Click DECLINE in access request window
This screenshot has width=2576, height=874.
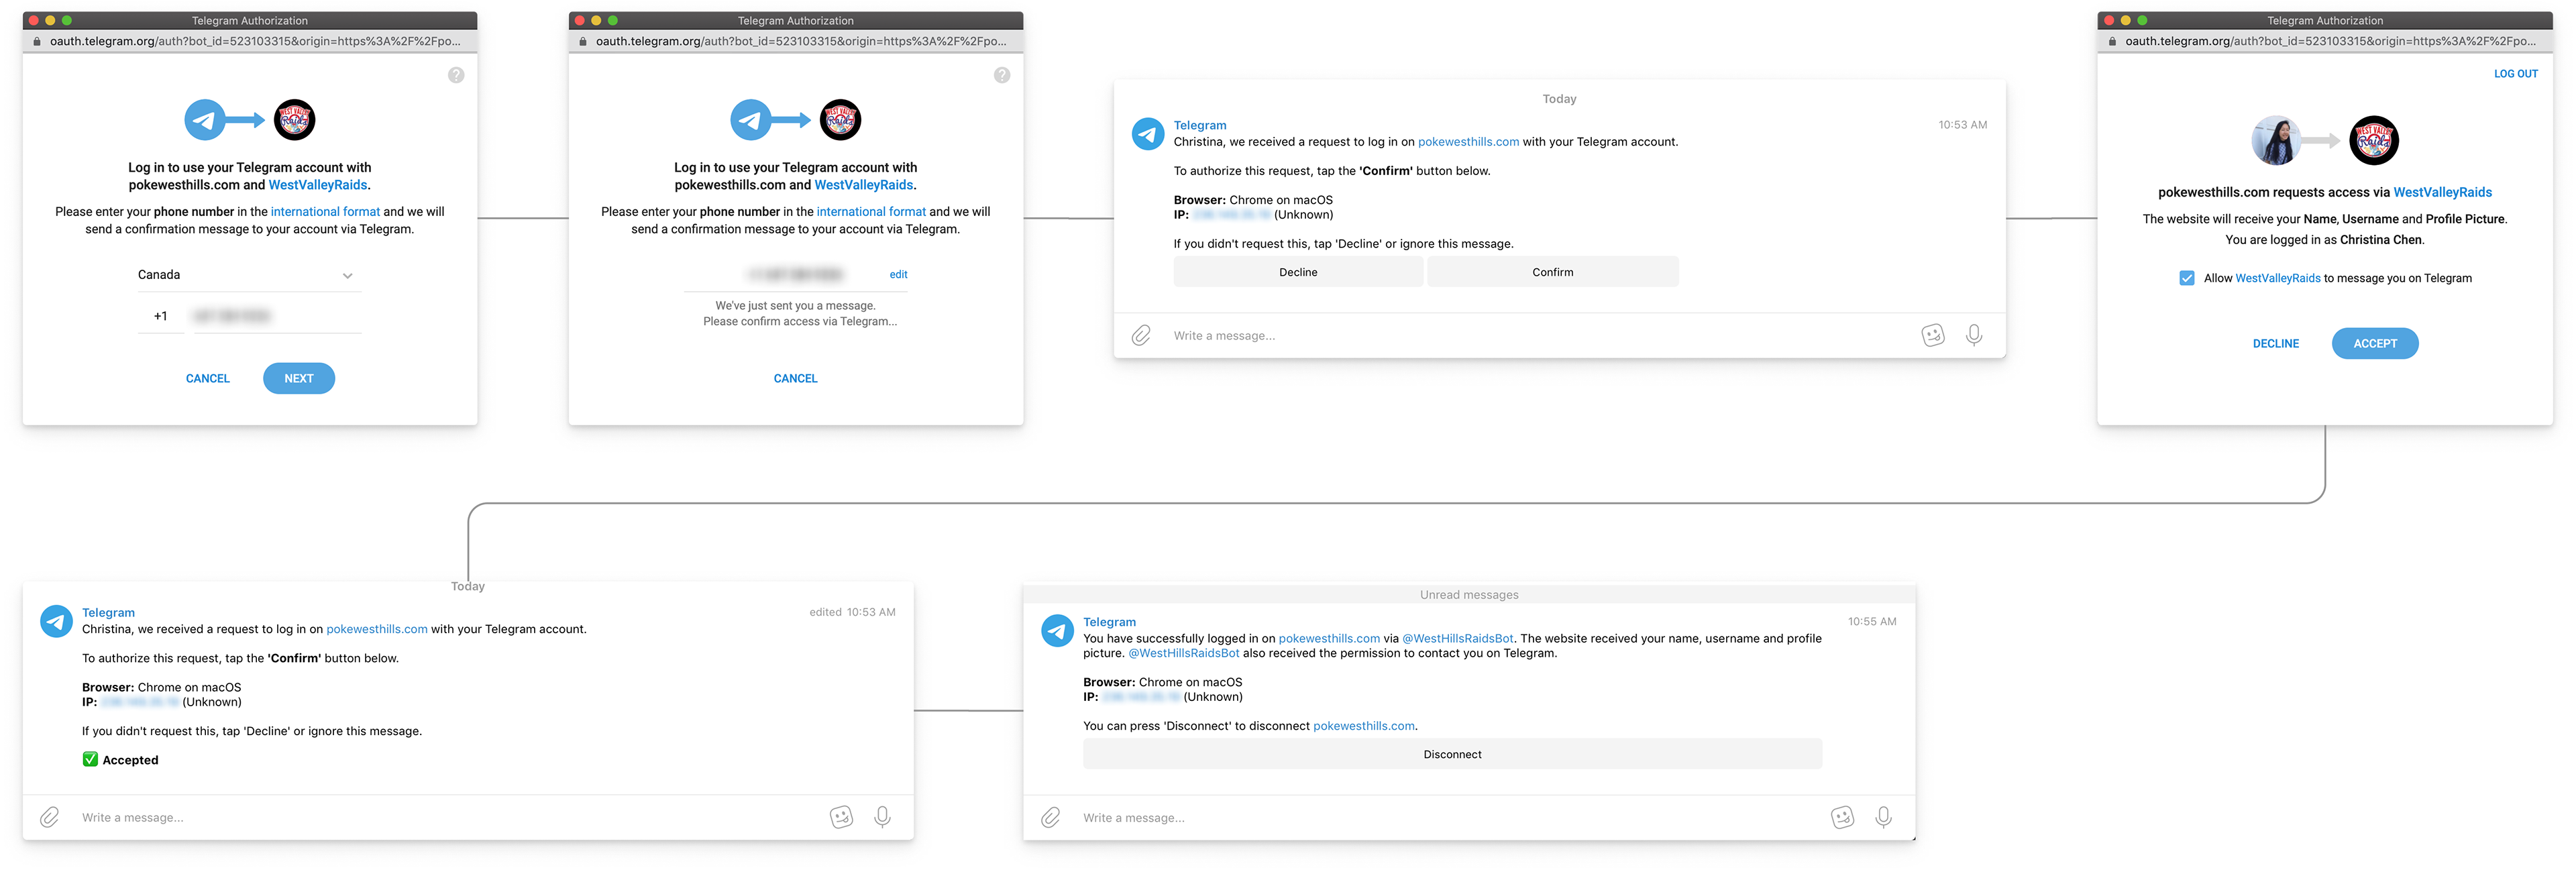pos(2275,343)
